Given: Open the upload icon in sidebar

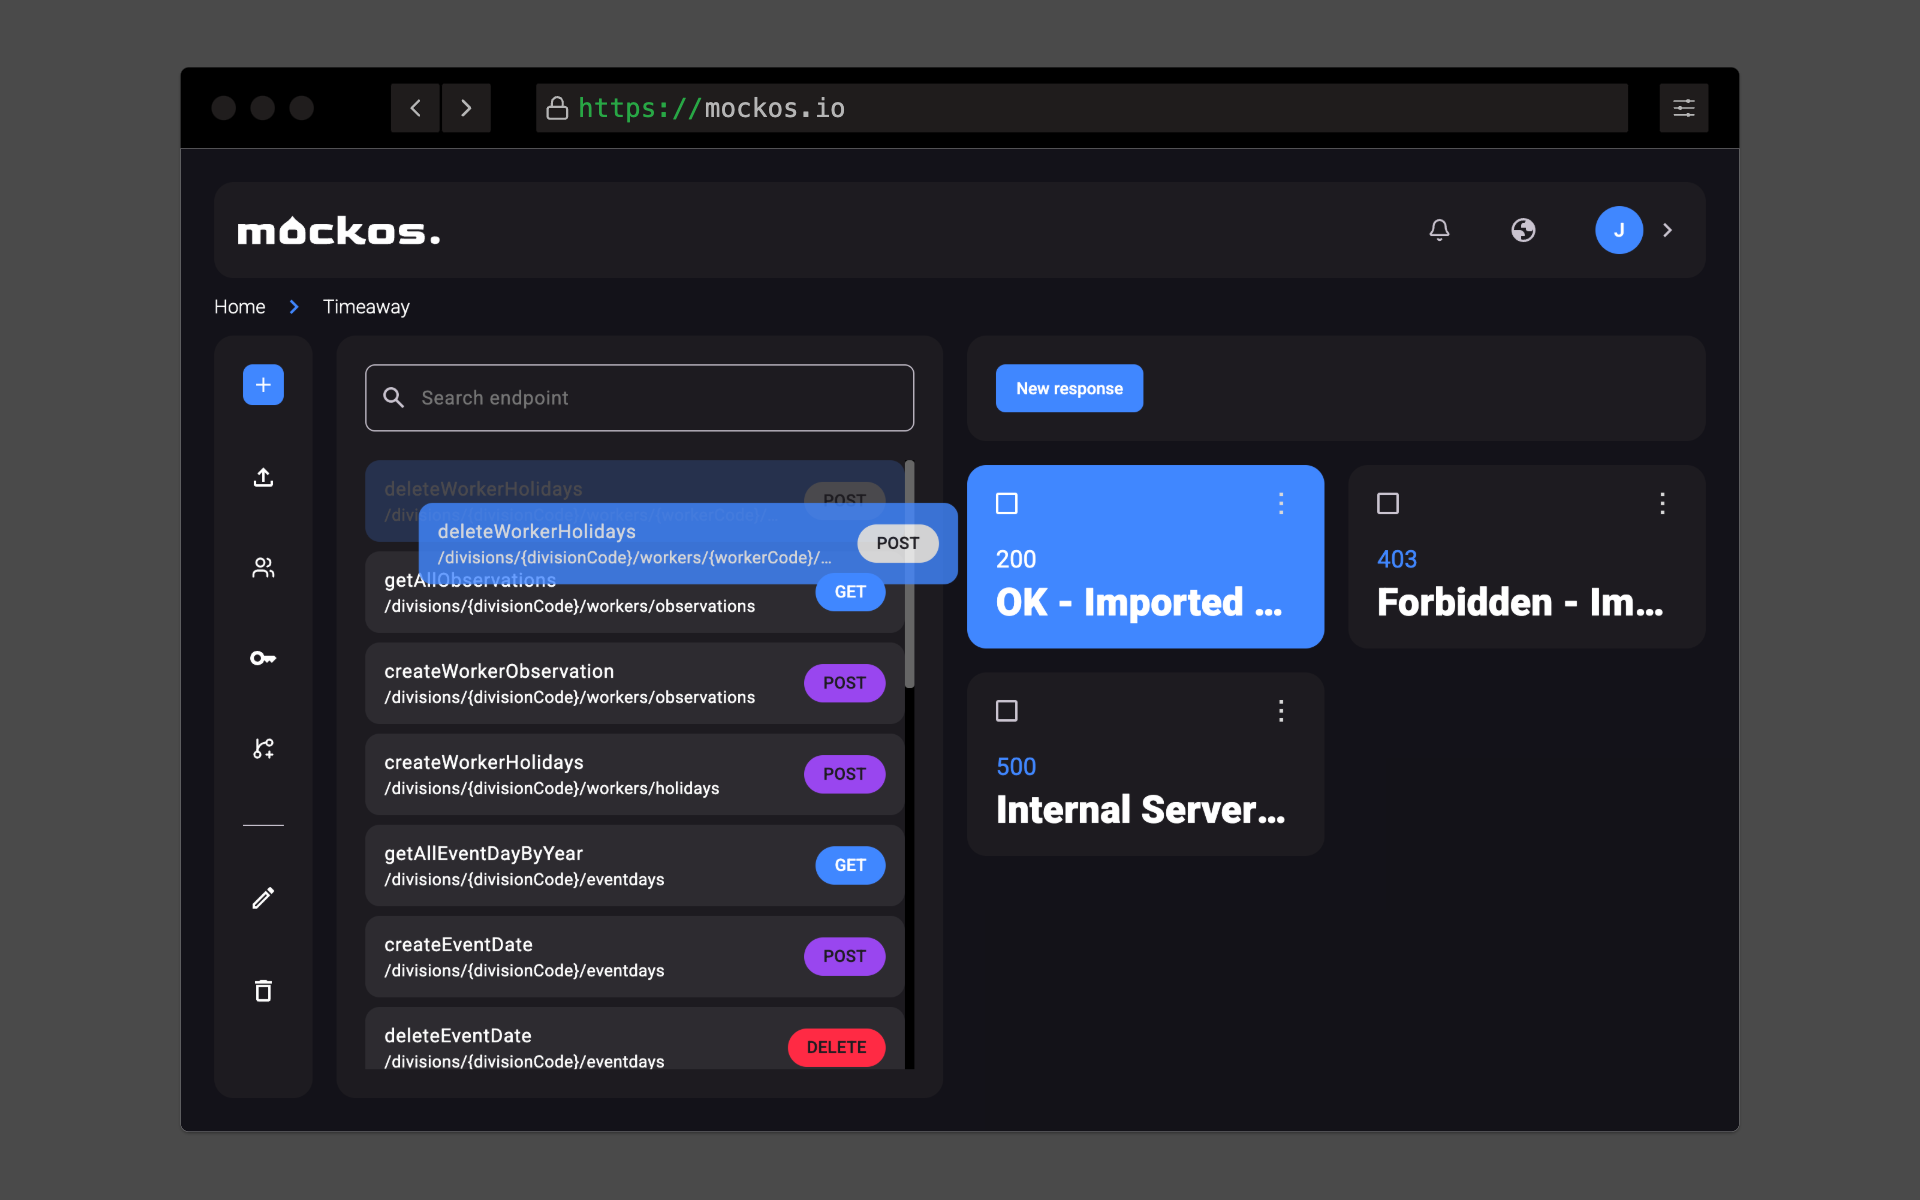Looking at the screenshot, I should [x=263, y=477].
